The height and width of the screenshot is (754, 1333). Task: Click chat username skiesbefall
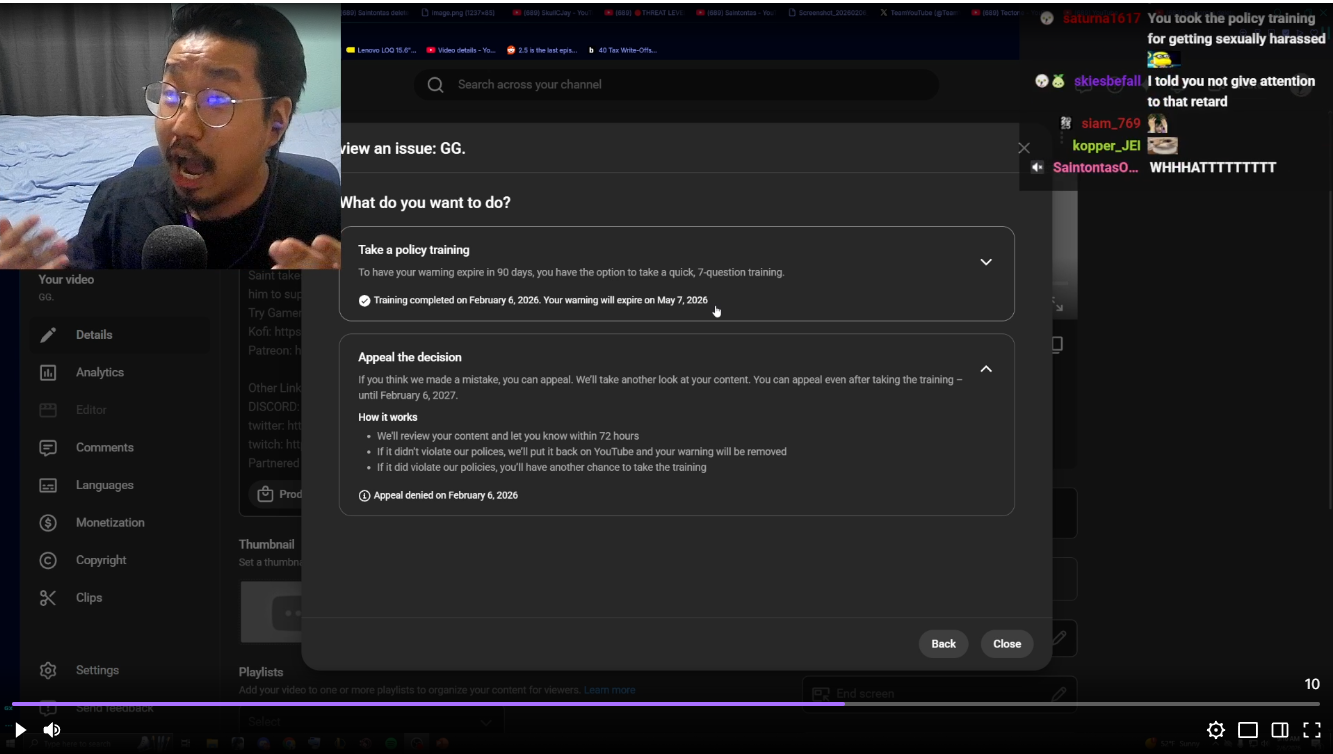pos(1107,81)
